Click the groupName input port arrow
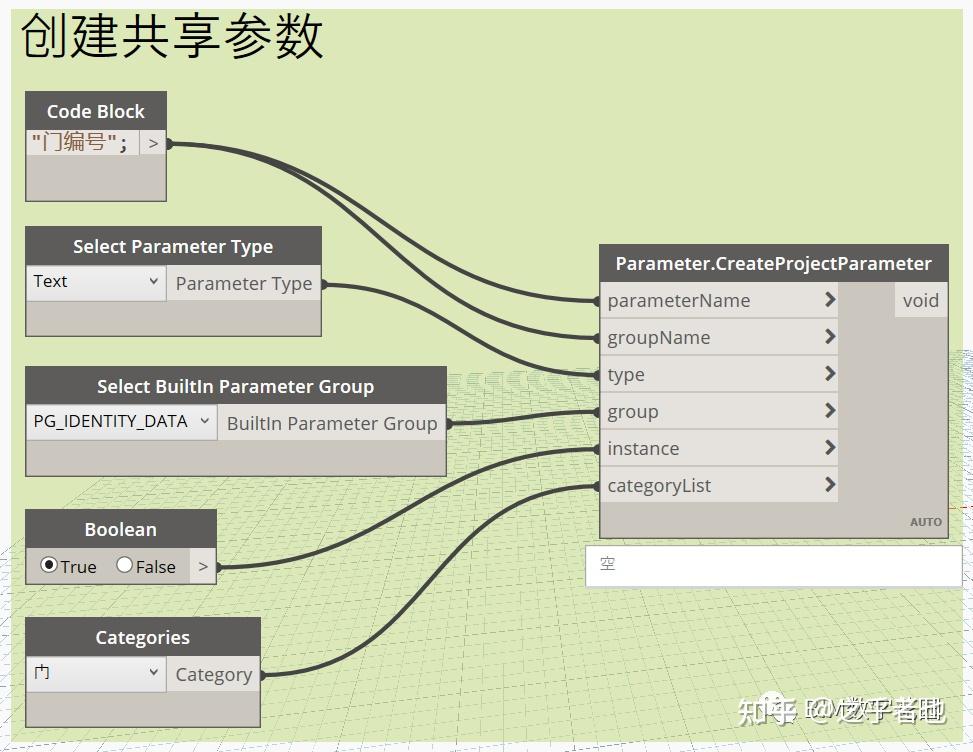Image resolution: width=973 pixels, height=752 pixels. (829, 337)
